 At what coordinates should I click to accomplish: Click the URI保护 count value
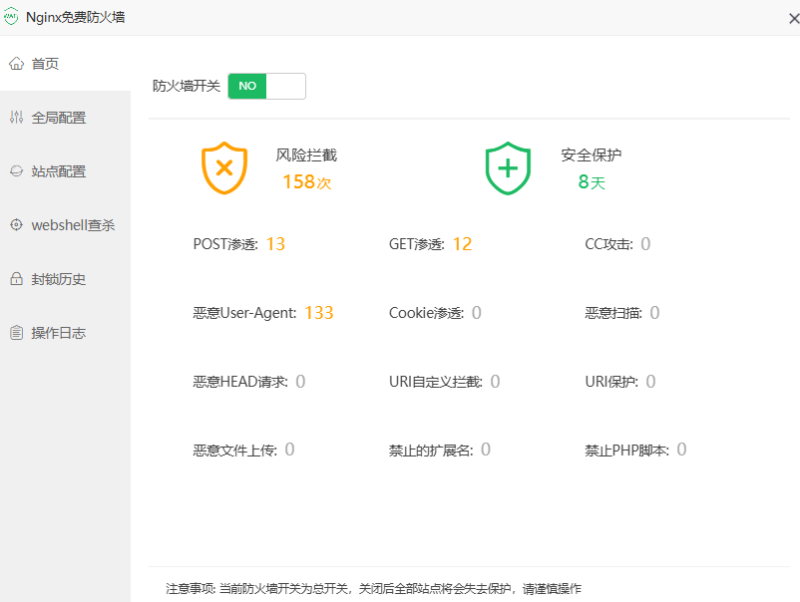(651, 382)
